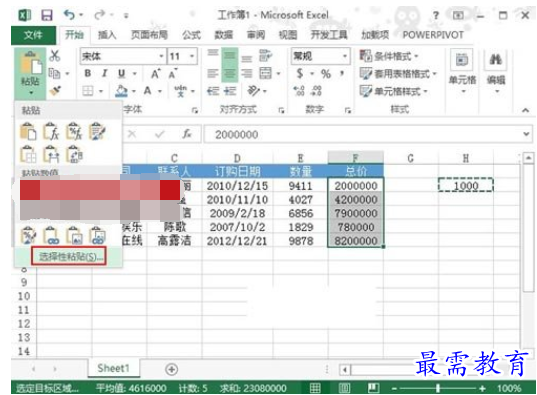Click the Cut scissors icon

coord(54,56)
